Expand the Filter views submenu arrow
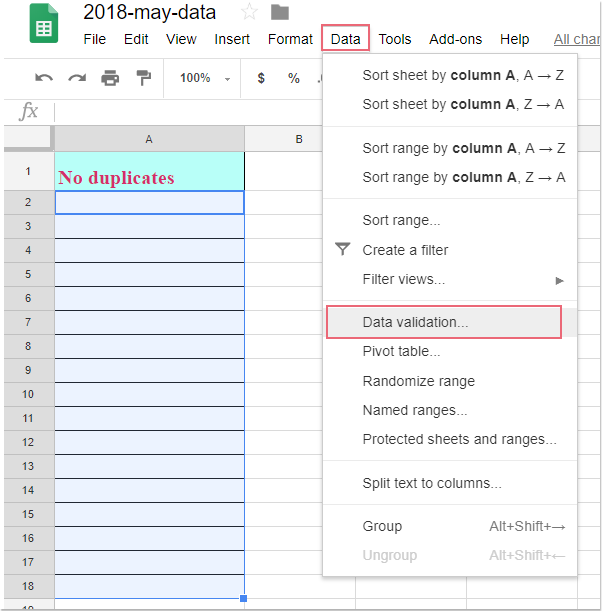The height and width of the screenshot is (611, 602). (560, 281)
